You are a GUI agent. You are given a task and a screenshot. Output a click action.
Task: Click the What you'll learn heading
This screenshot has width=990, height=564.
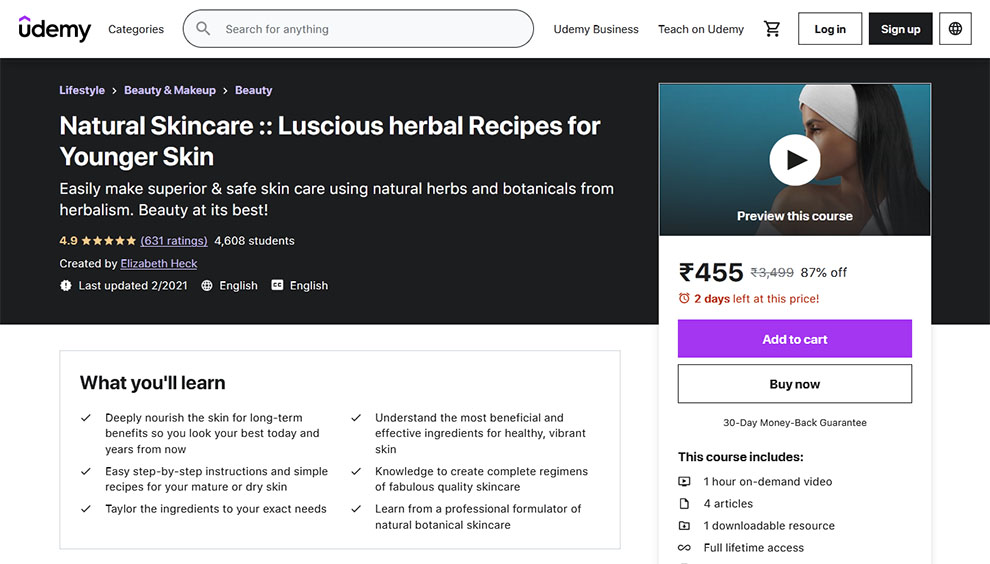[x=152, y=383]
